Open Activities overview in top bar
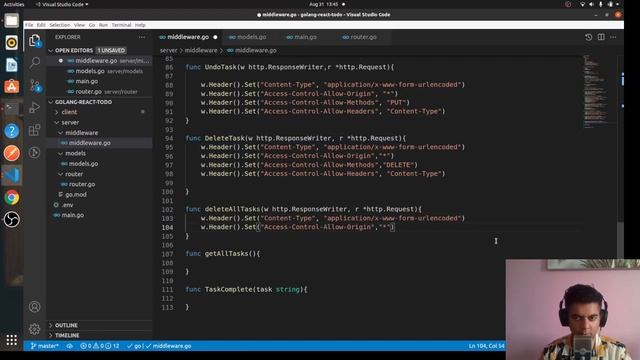This screenshot has width=640, height=360. point(13,4)
